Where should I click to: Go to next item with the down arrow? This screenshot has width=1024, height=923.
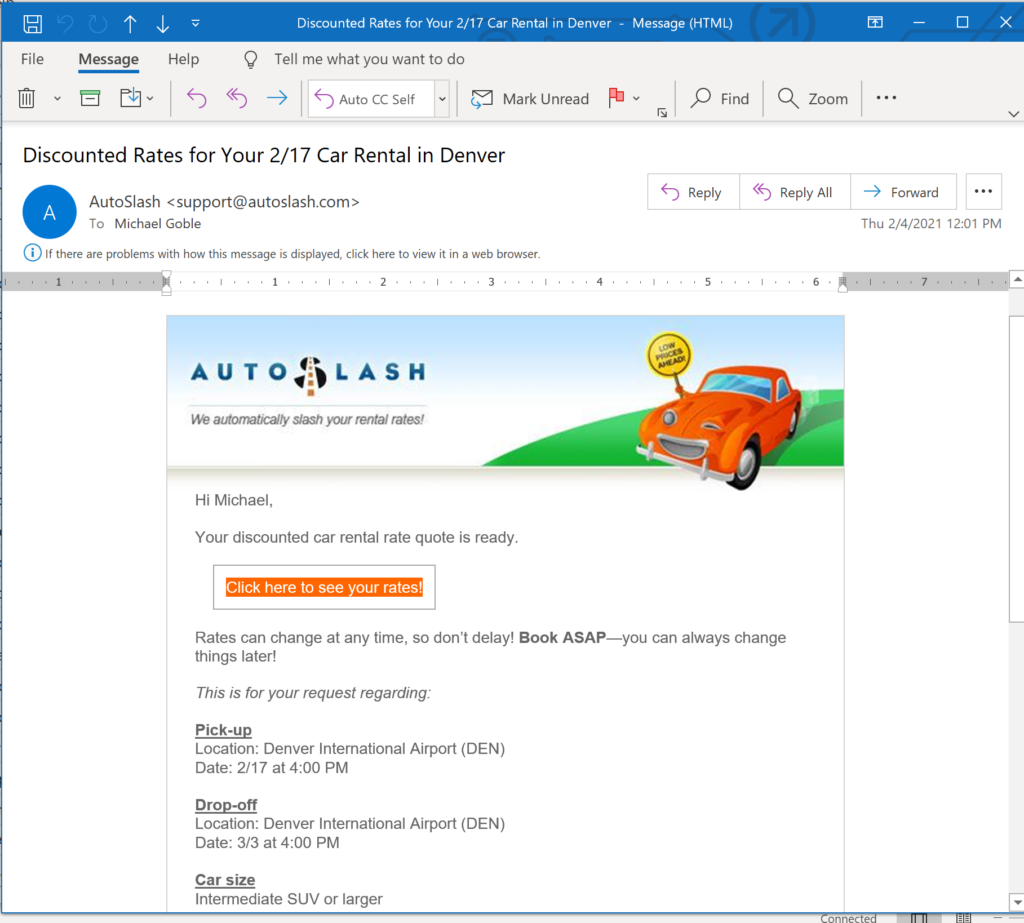click(x=163, y=24)
